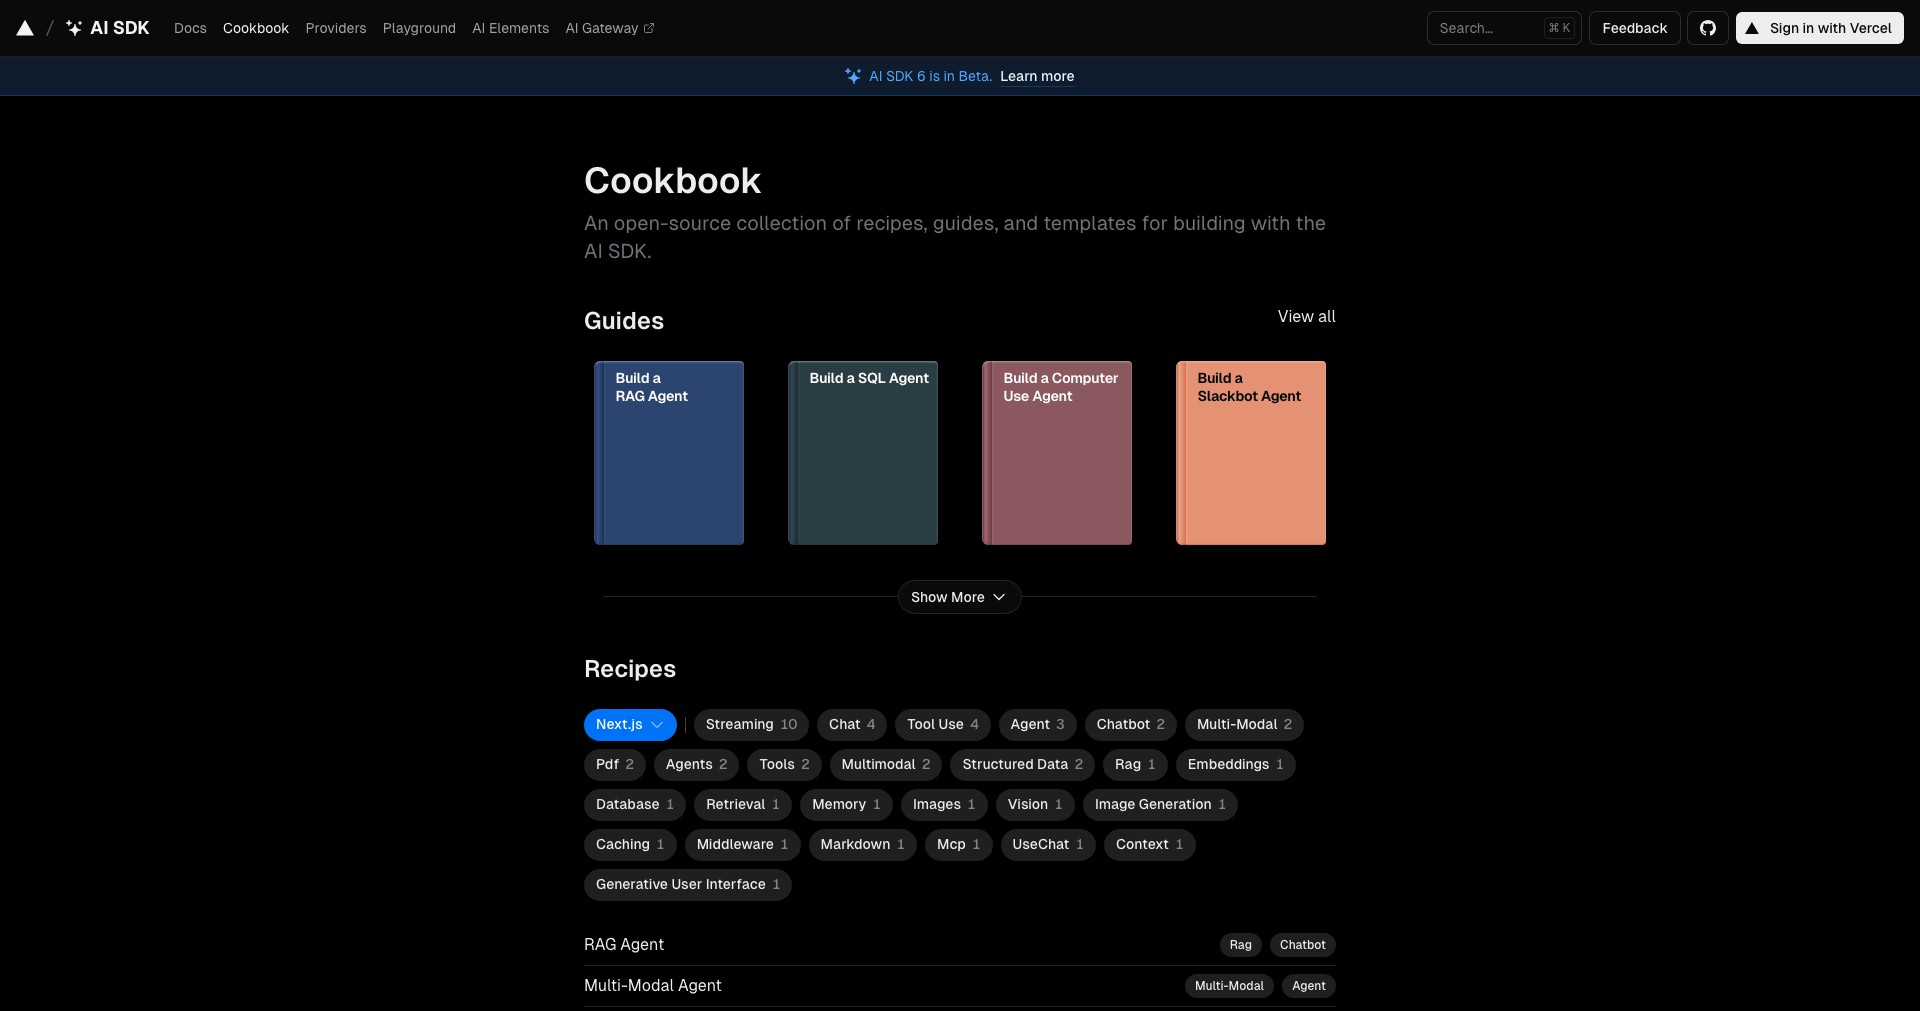This screenshot has height=1011, width=1920.
Task: Filter recipes by Database
Action: tap(635, 805)
